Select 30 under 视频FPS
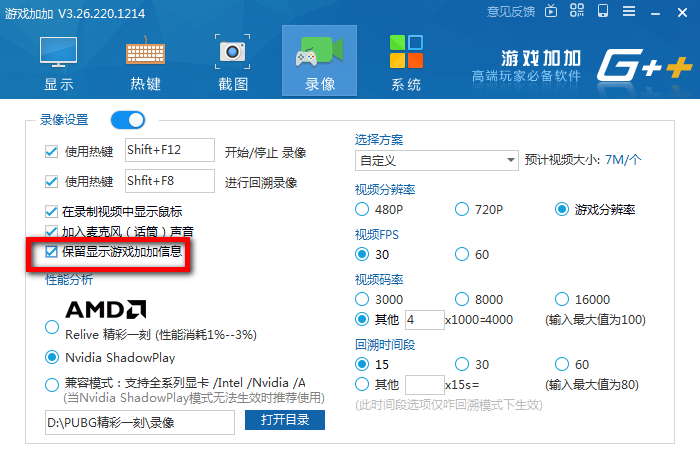This screenshot has width=700, height=450. (x=362, y=254)
